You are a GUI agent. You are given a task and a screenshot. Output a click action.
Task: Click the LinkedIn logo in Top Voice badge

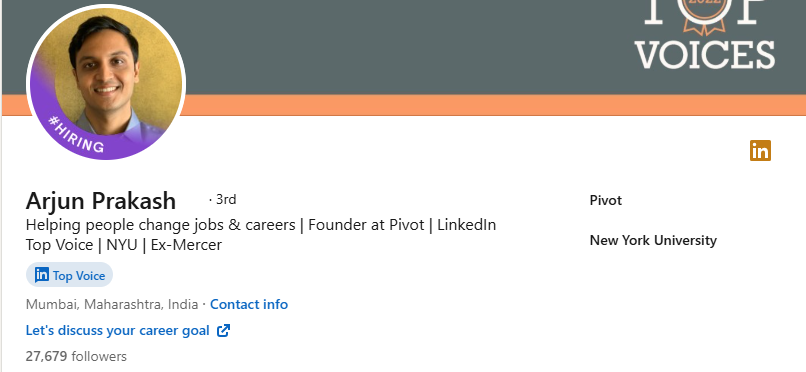pyautogui.click(x=42, y=275)
